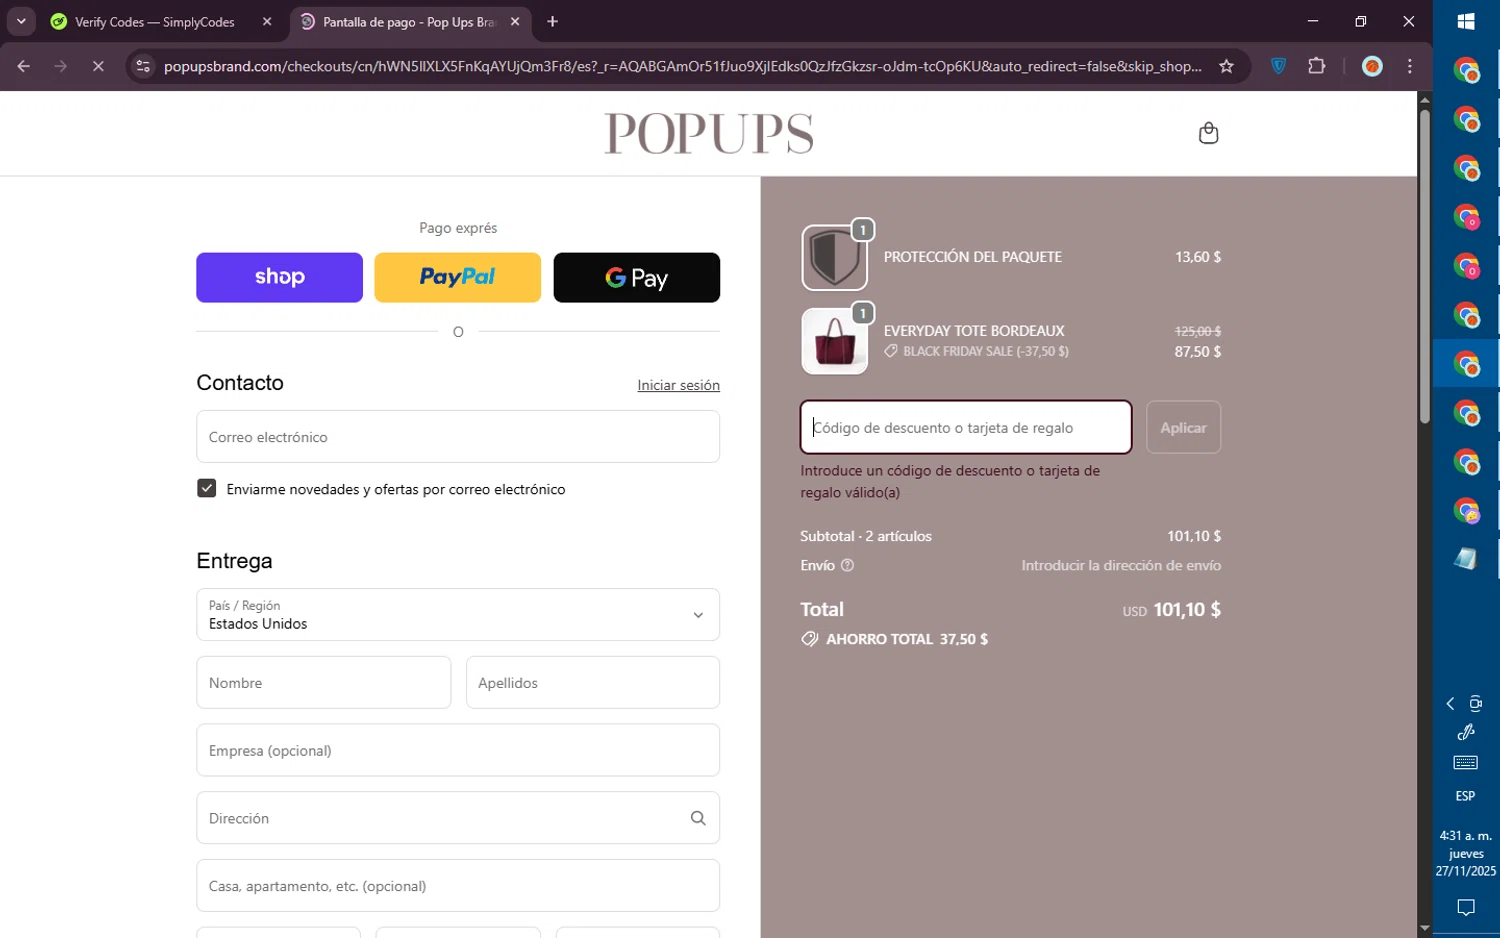The image size is (1500, 938).
Task: Click the highlighted active Chrome taskbar icon
Action: coord(1466,364)
